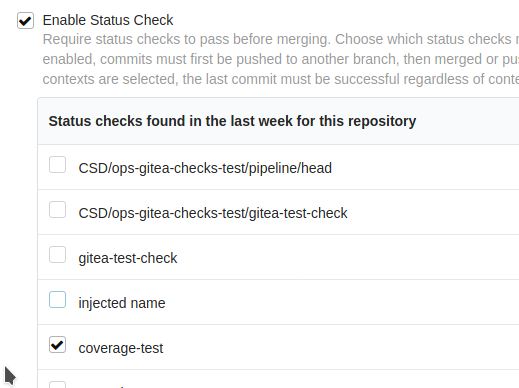Click the CSD/ops-gitea-checks-test/gitea-test-check label text
Screen dimensions: 519x388
pyautogui.click(x=213, y=213)
